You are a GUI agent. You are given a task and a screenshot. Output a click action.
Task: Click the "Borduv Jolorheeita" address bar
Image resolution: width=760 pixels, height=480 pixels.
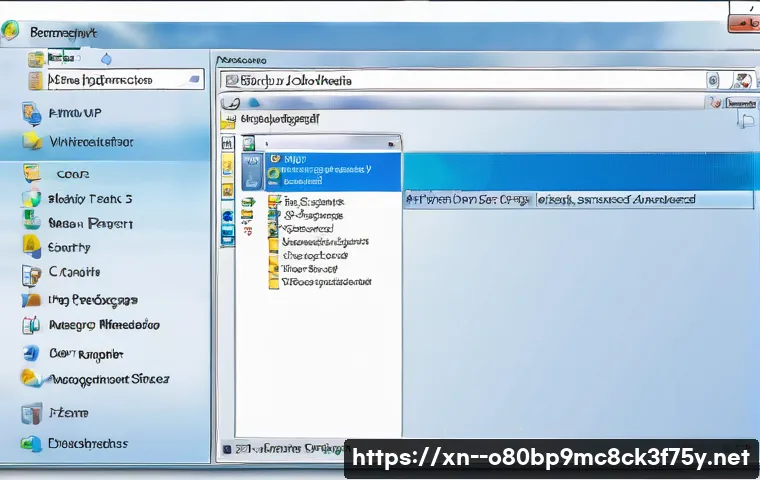tap(463, 80)
